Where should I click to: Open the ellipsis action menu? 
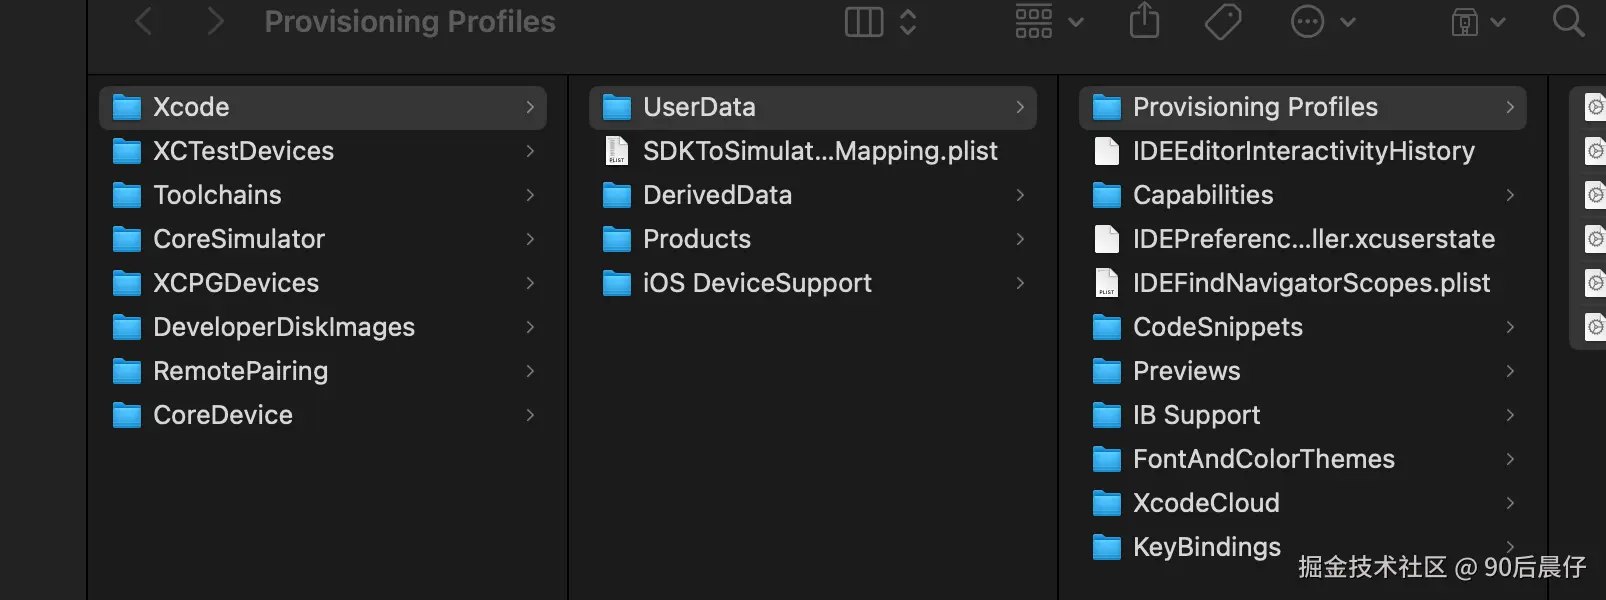click(x=1321, y=21)
